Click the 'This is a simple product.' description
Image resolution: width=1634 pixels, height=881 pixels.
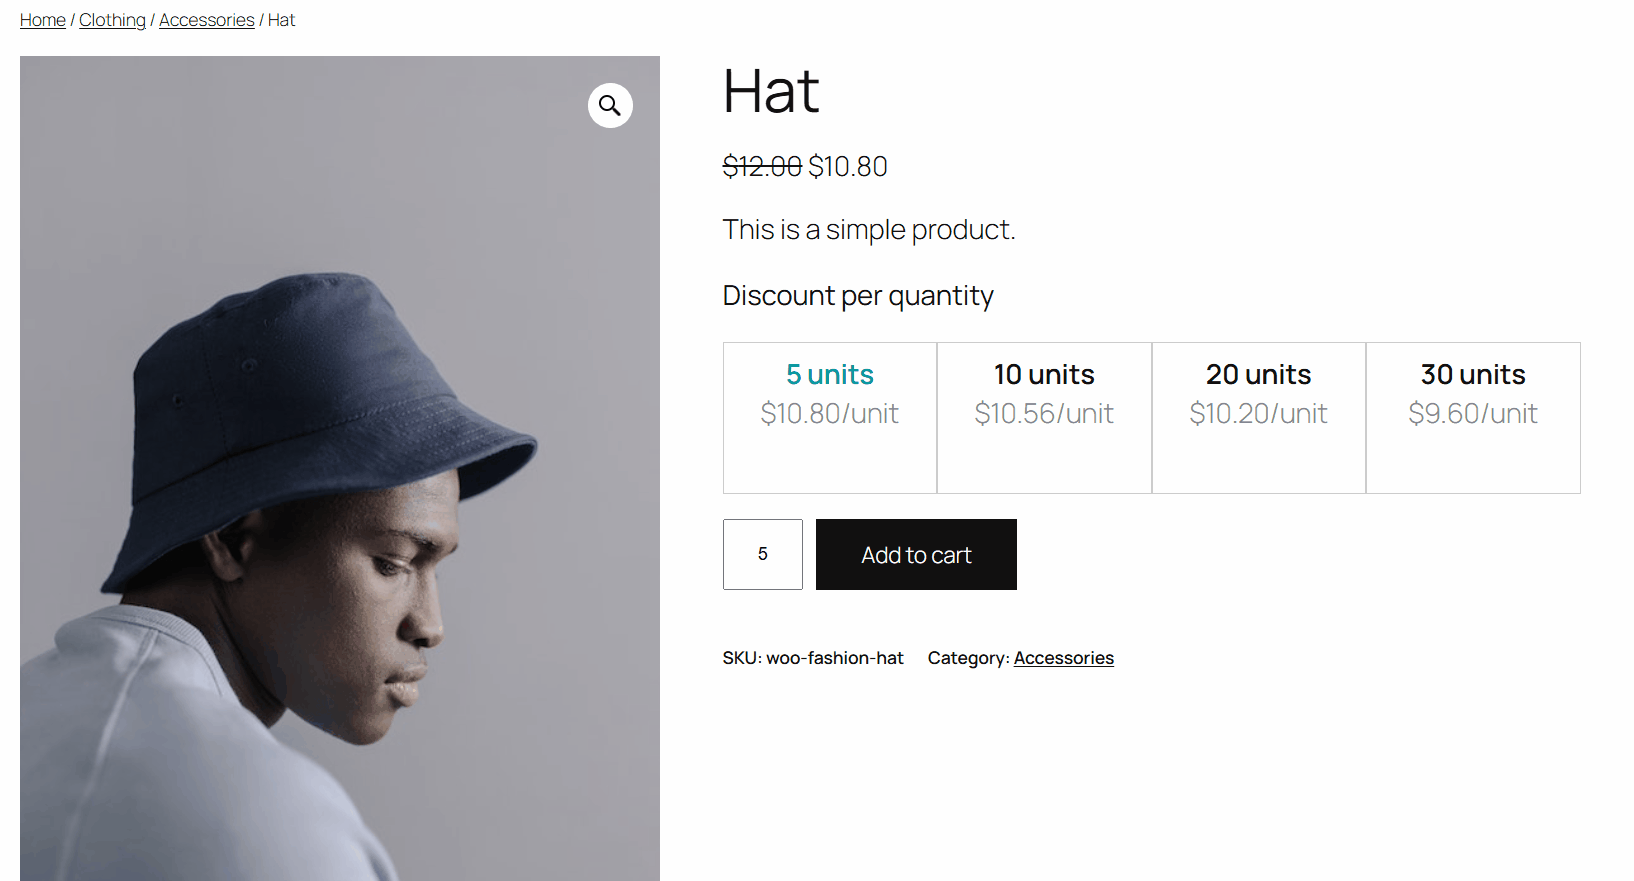tap(868, 230)
